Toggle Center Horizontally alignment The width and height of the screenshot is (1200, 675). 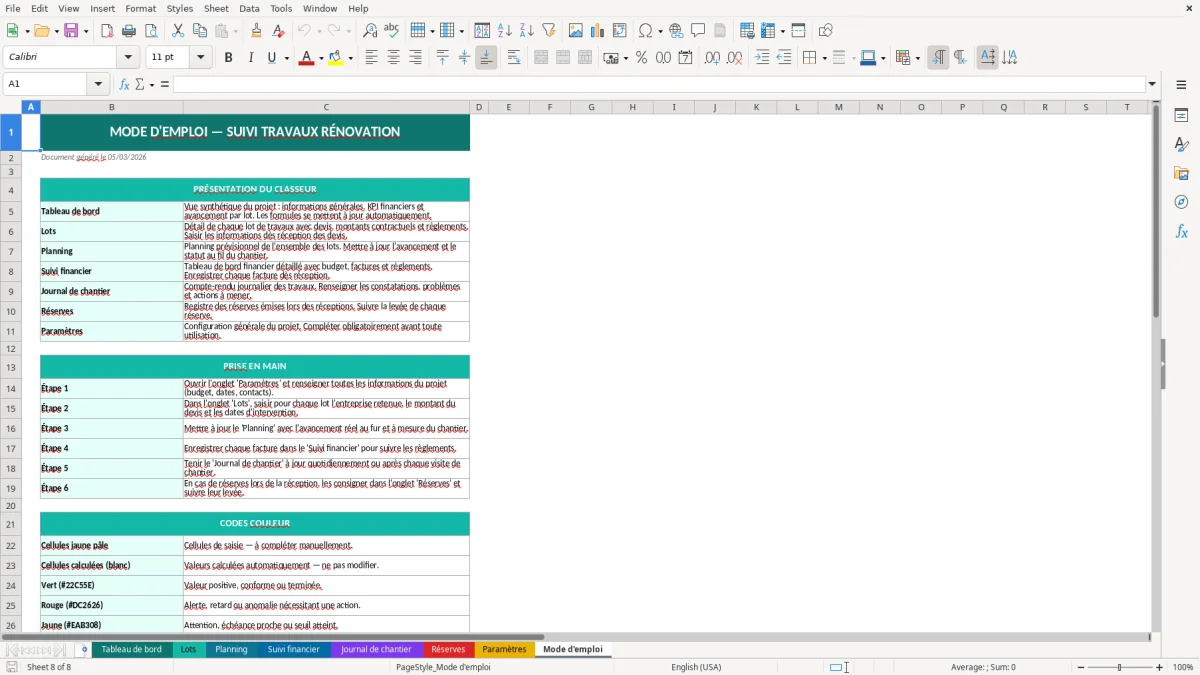pyautogui.click(x=393, y=58)
